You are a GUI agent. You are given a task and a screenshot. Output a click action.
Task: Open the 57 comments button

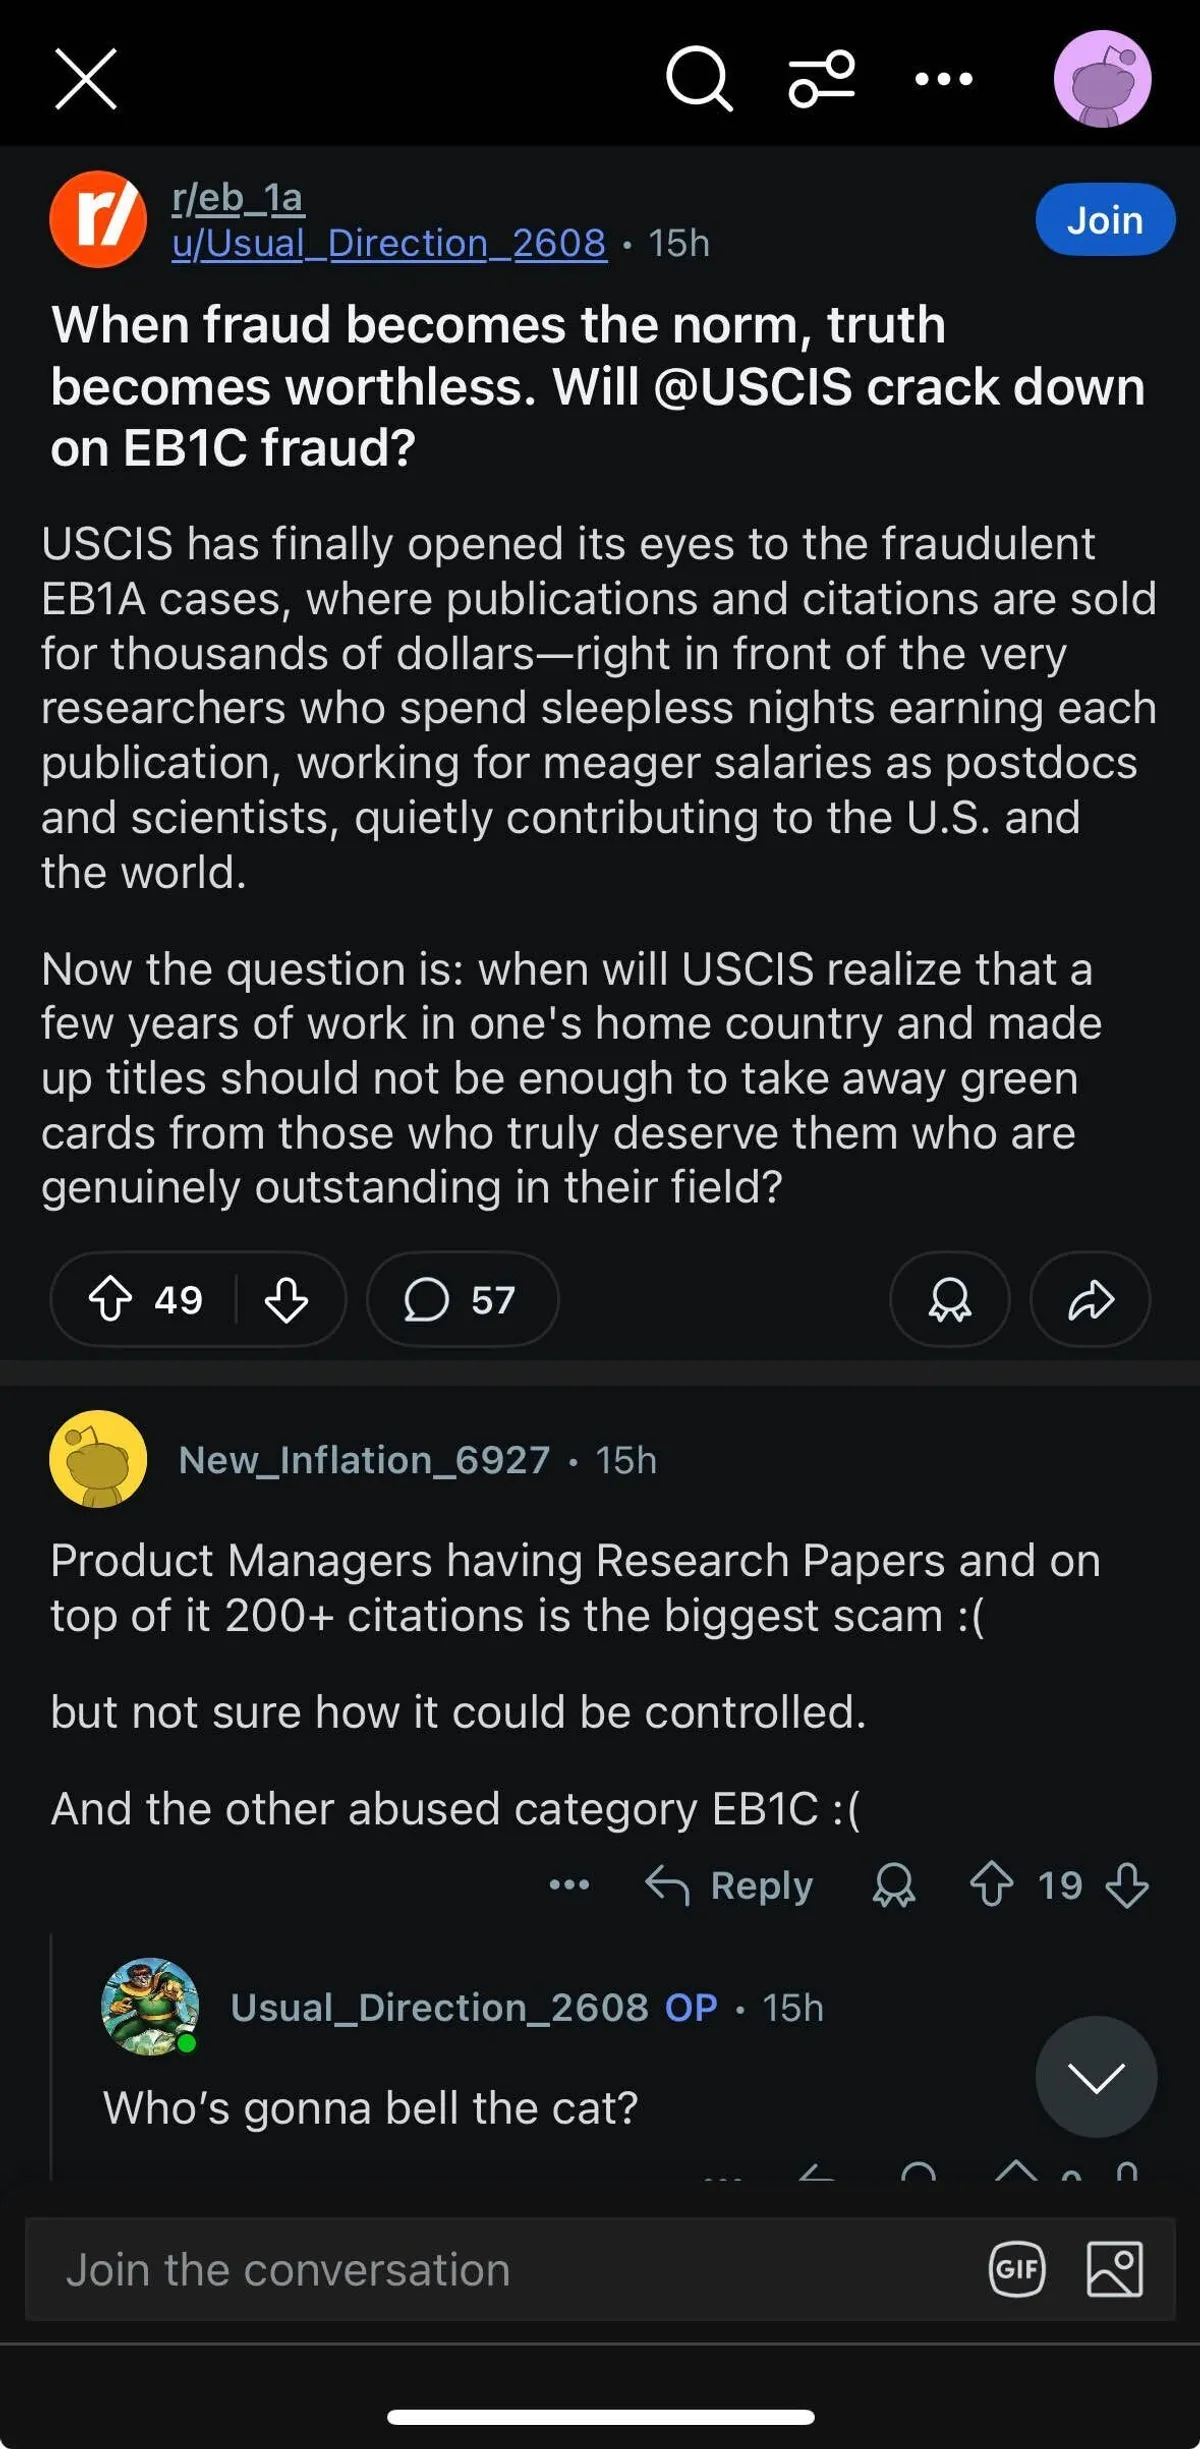(461, 1299)
